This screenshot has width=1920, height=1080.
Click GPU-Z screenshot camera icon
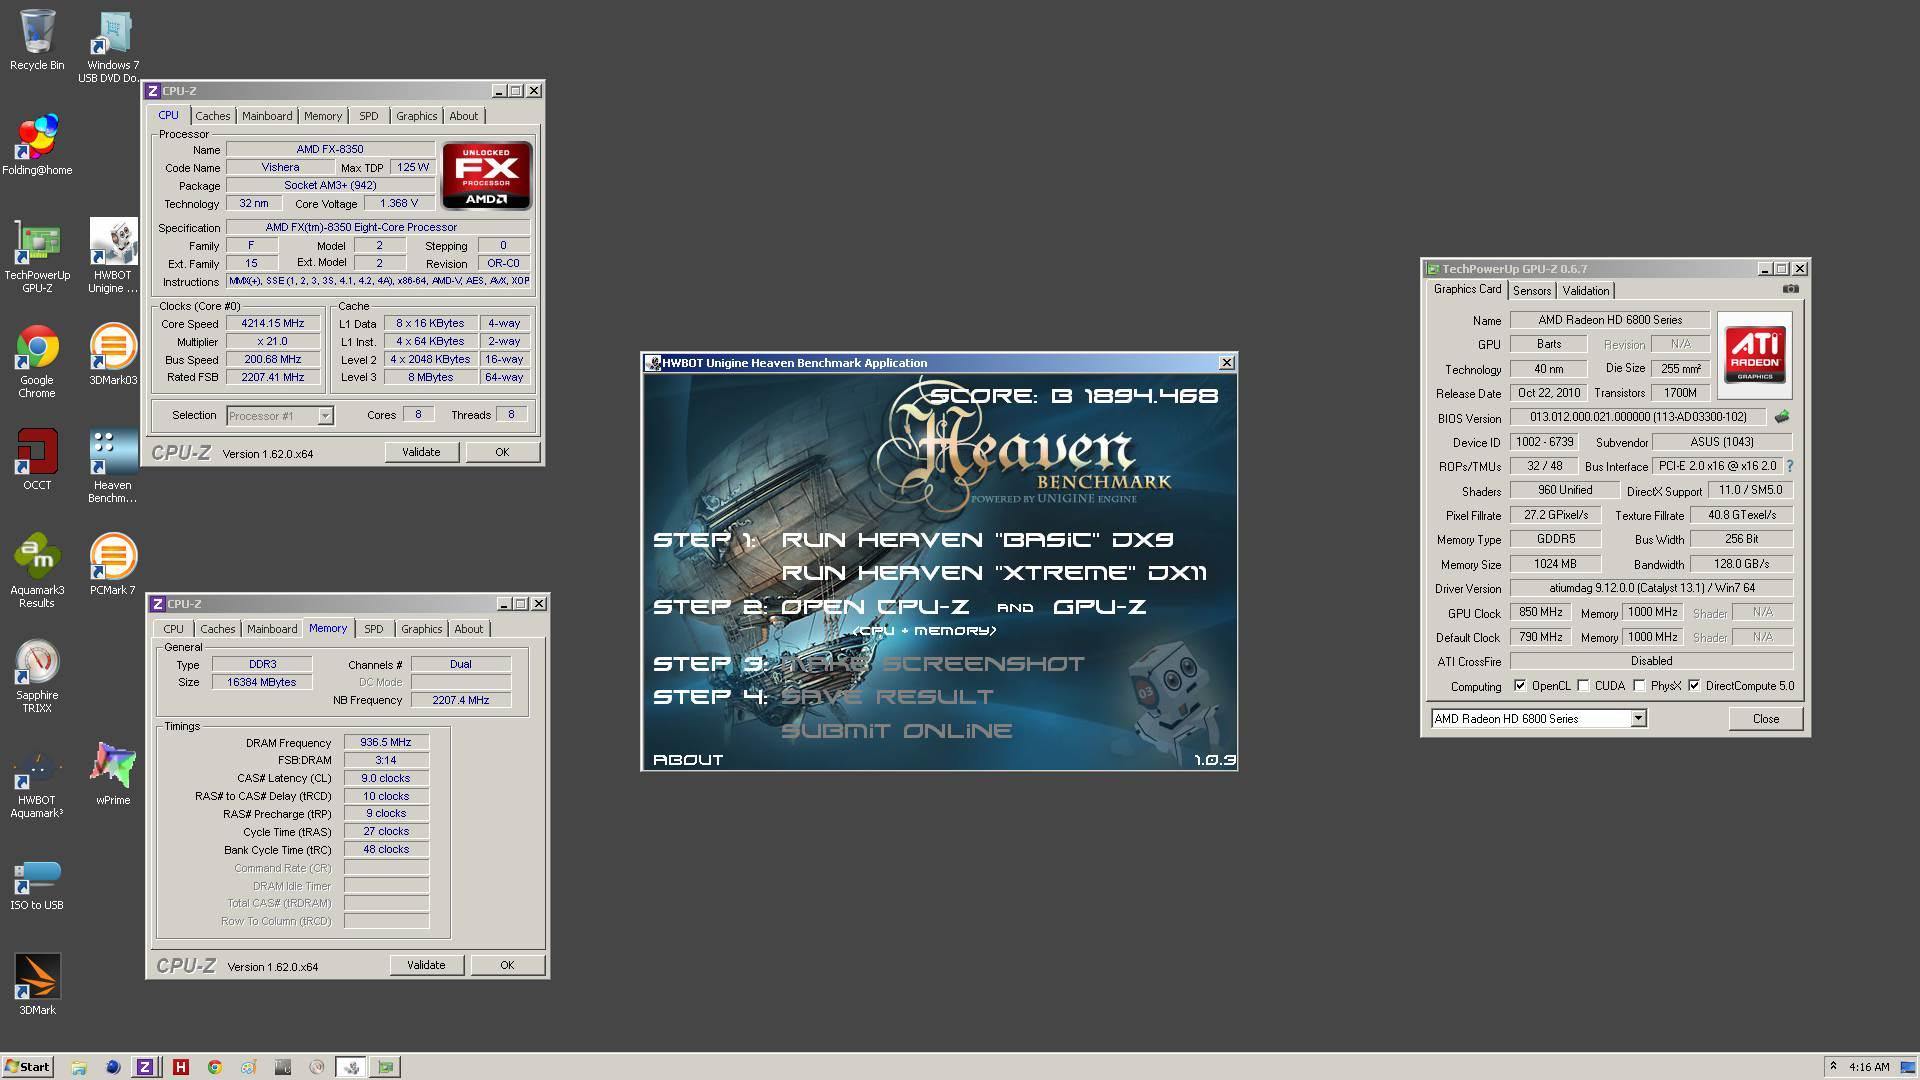coord(1790,289)
